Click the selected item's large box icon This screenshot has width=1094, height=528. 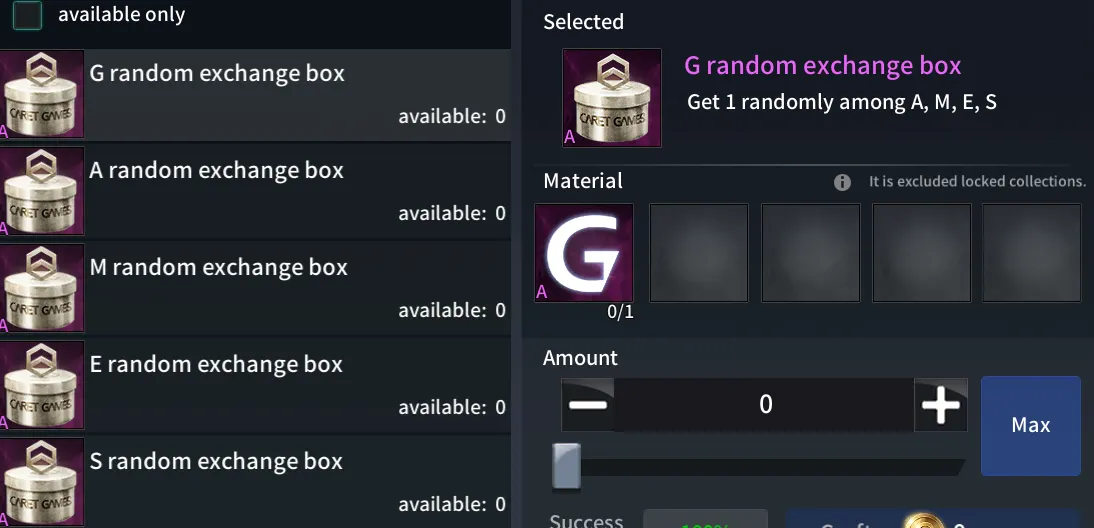(x=612, y=98)
